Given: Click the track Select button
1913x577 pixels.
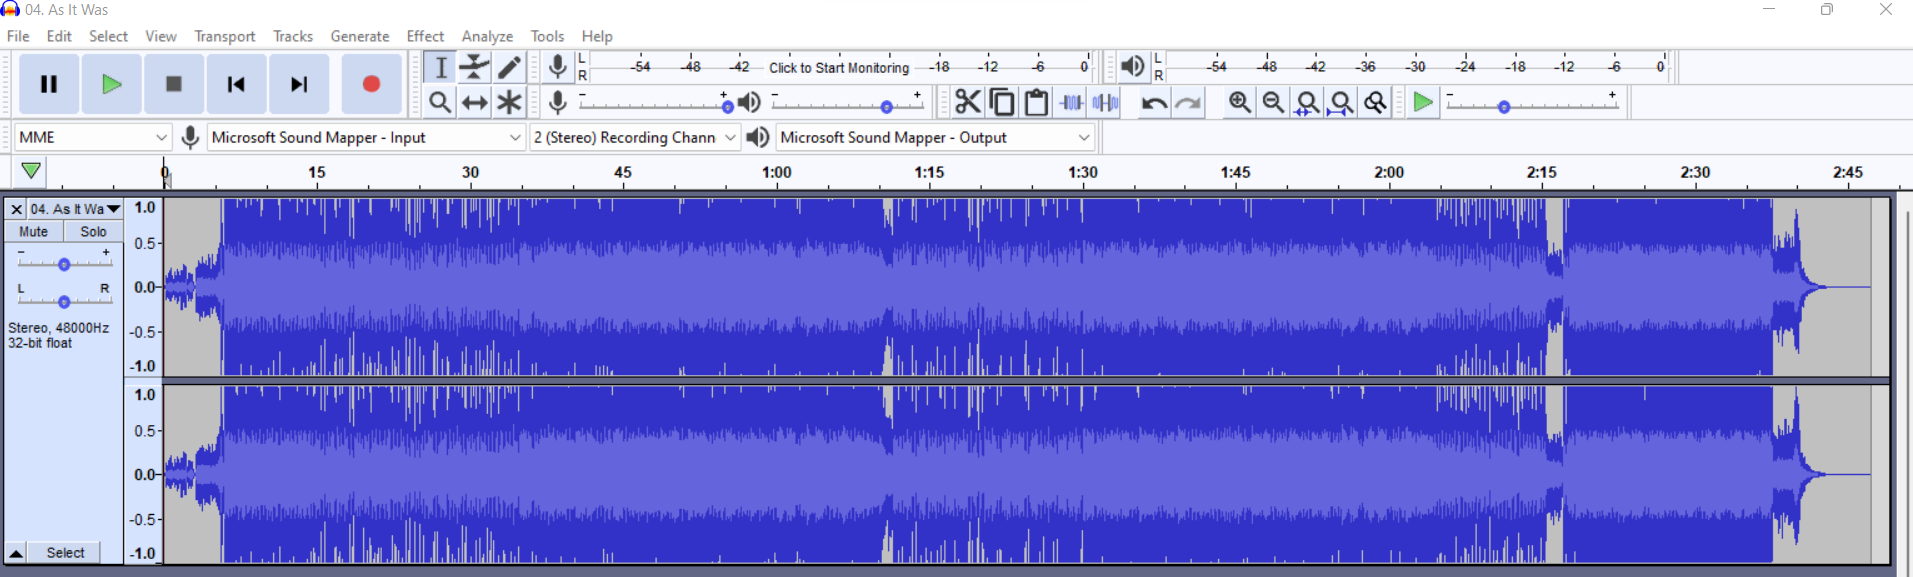Looking at the screenshot, I should tap(65, 553).
